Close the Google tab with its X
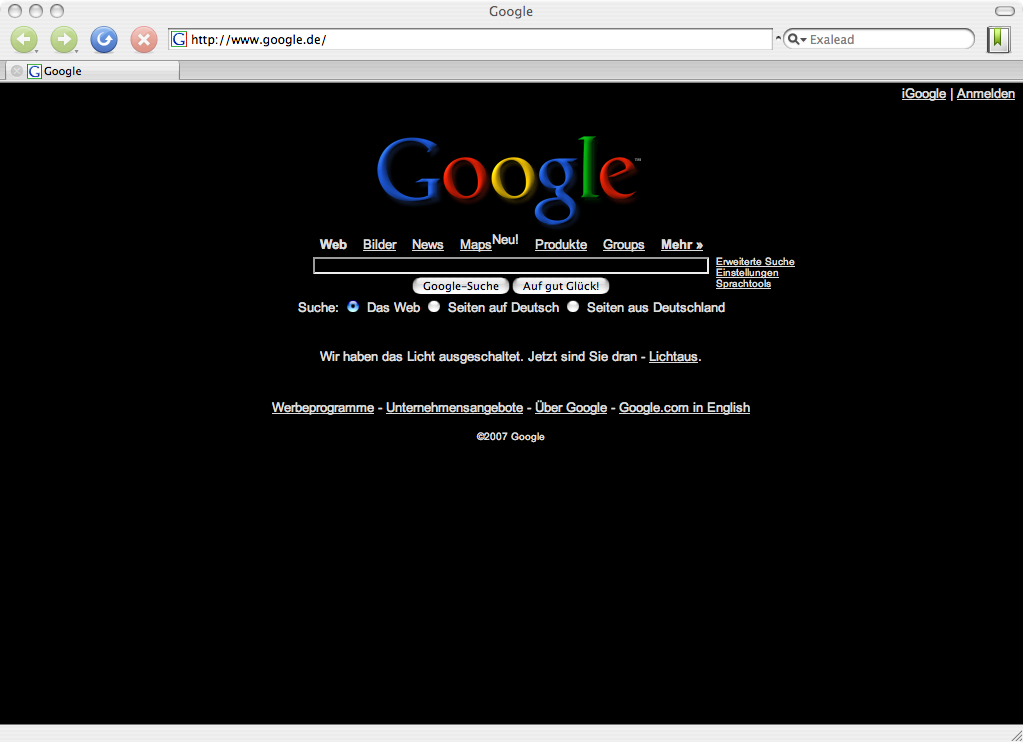Image resolution: width=1023 pixels, height=742 pixels. tap(17, 71)
